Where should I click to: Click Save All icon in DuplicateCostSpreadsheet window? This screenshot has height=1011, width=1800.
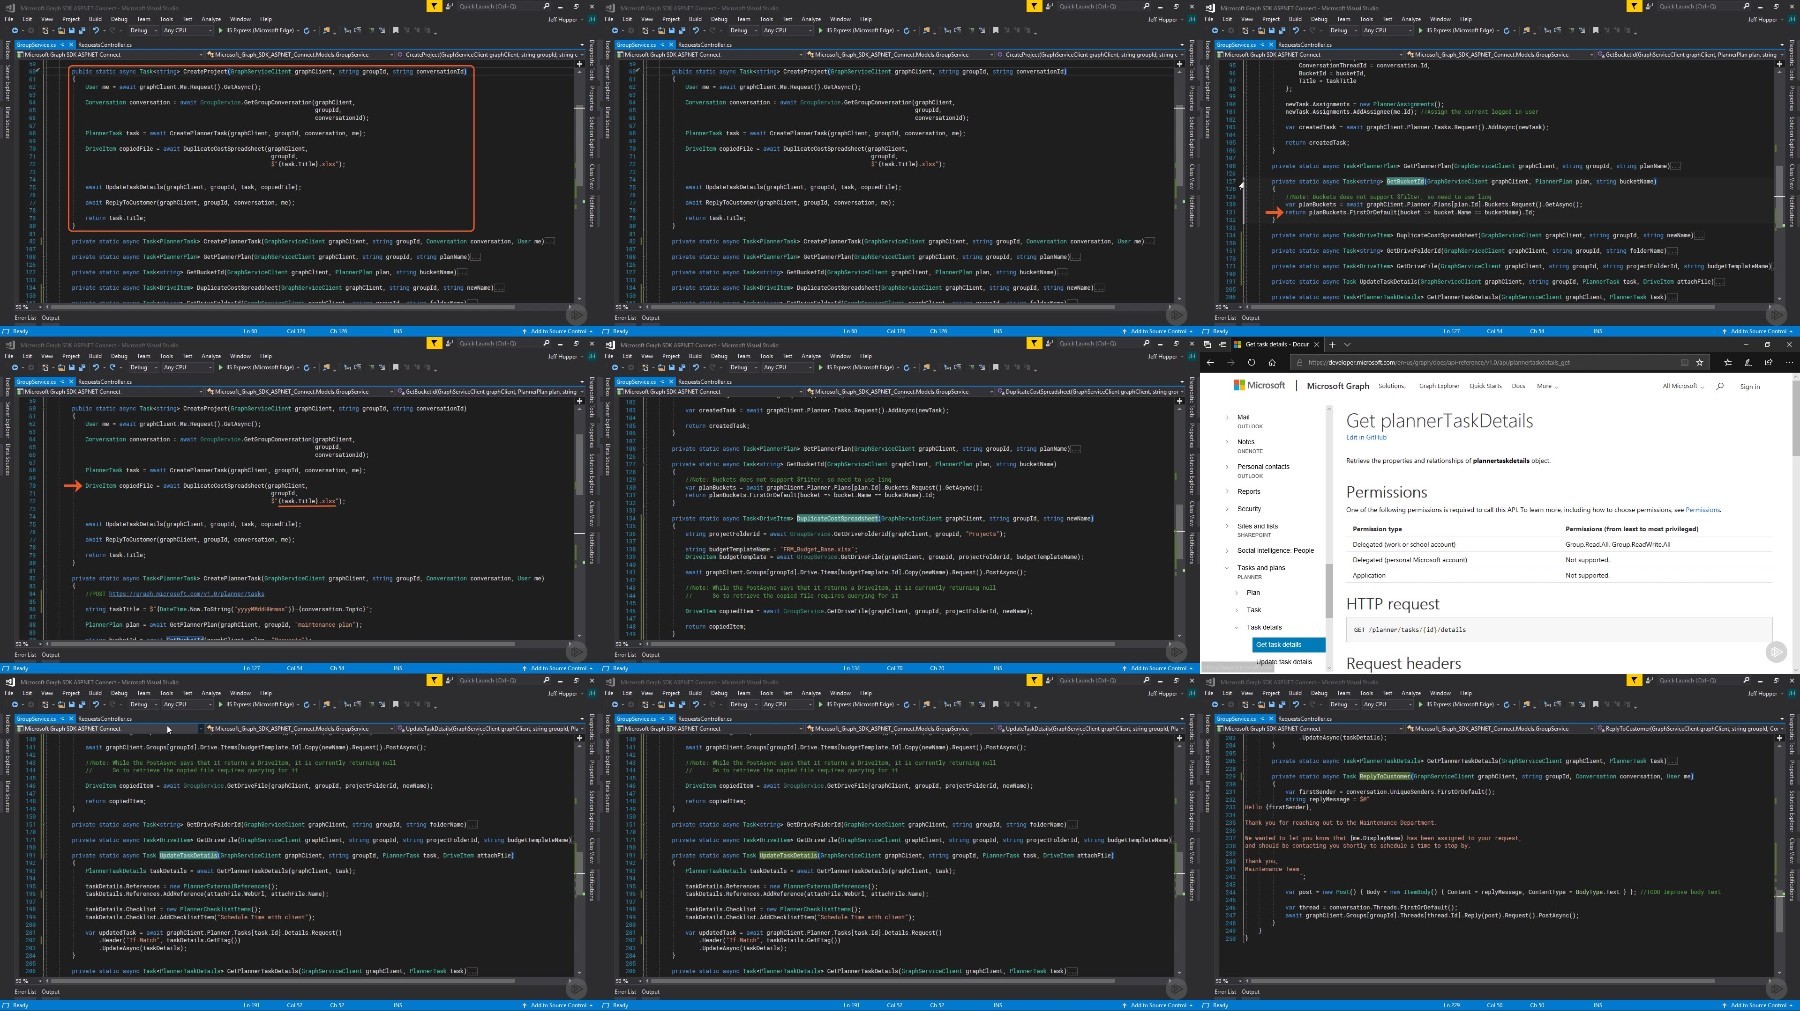tap(682, 367)
